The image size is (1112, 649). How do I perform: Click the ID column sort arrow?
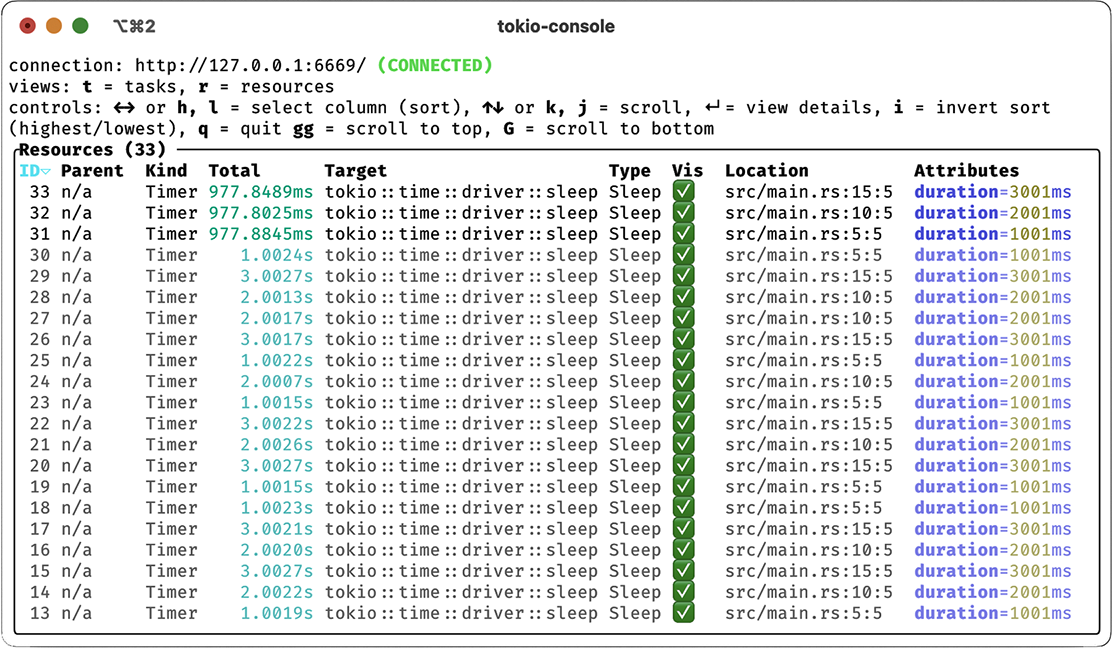[x=46, y=171]
